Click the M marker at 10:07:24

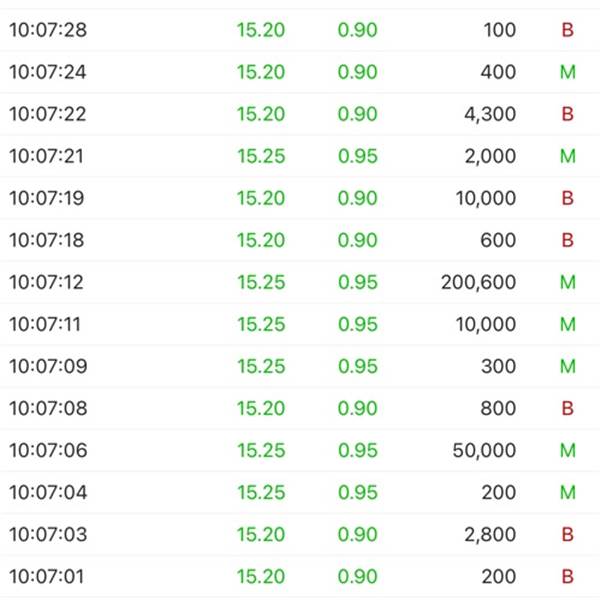coord(567,72)
